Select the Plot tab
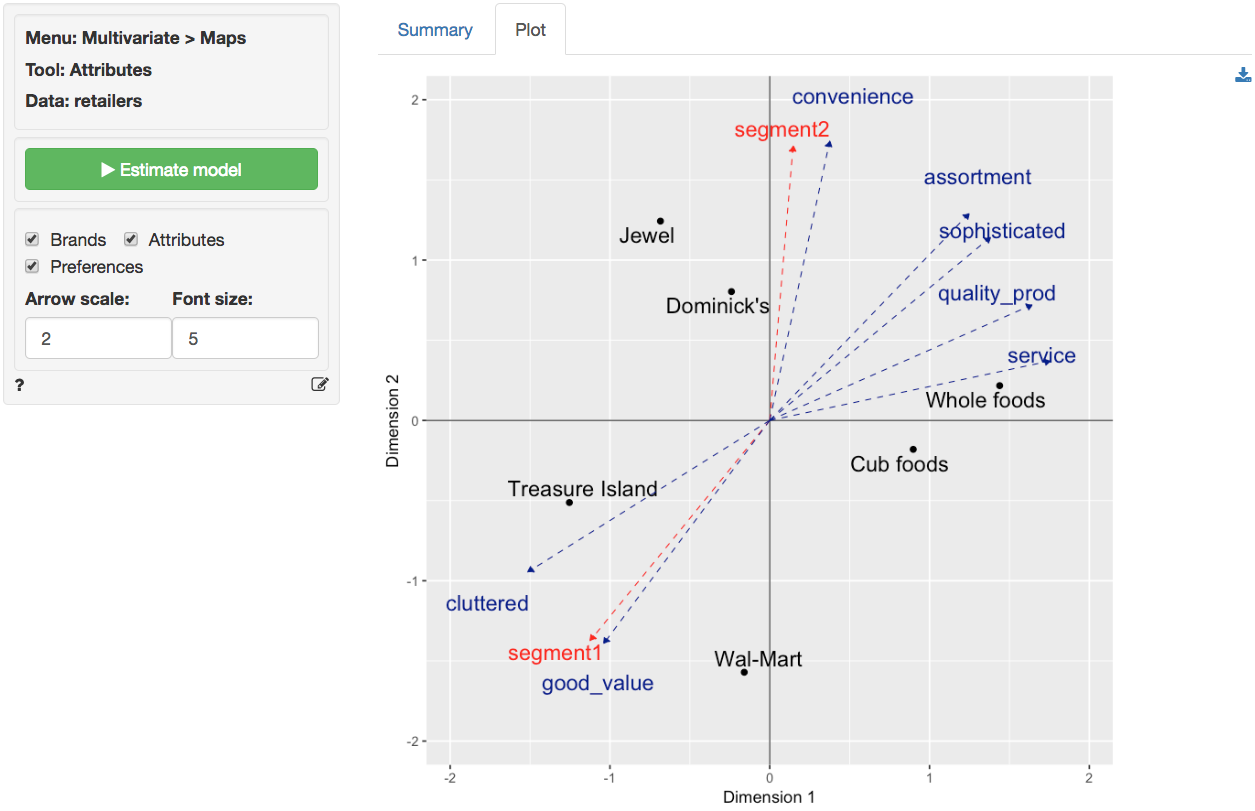The height and width of the screenshot is (811, 1255). 530,30
